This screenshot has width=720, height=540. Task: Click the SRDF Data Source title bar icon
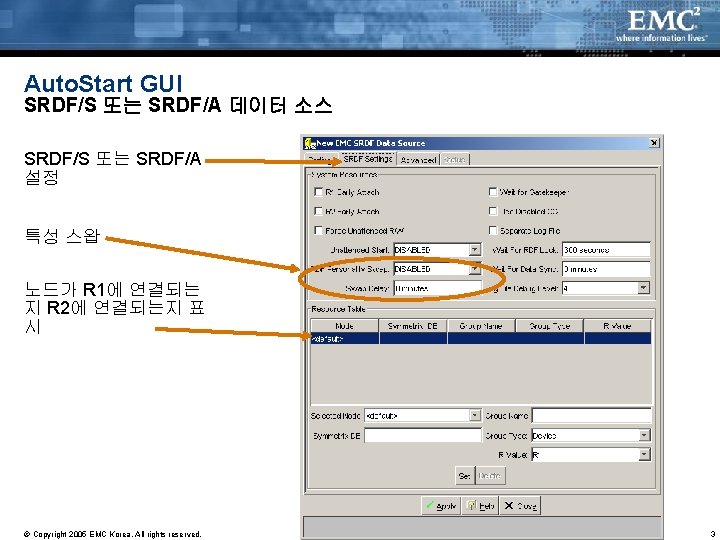click(x=310, y=143)
